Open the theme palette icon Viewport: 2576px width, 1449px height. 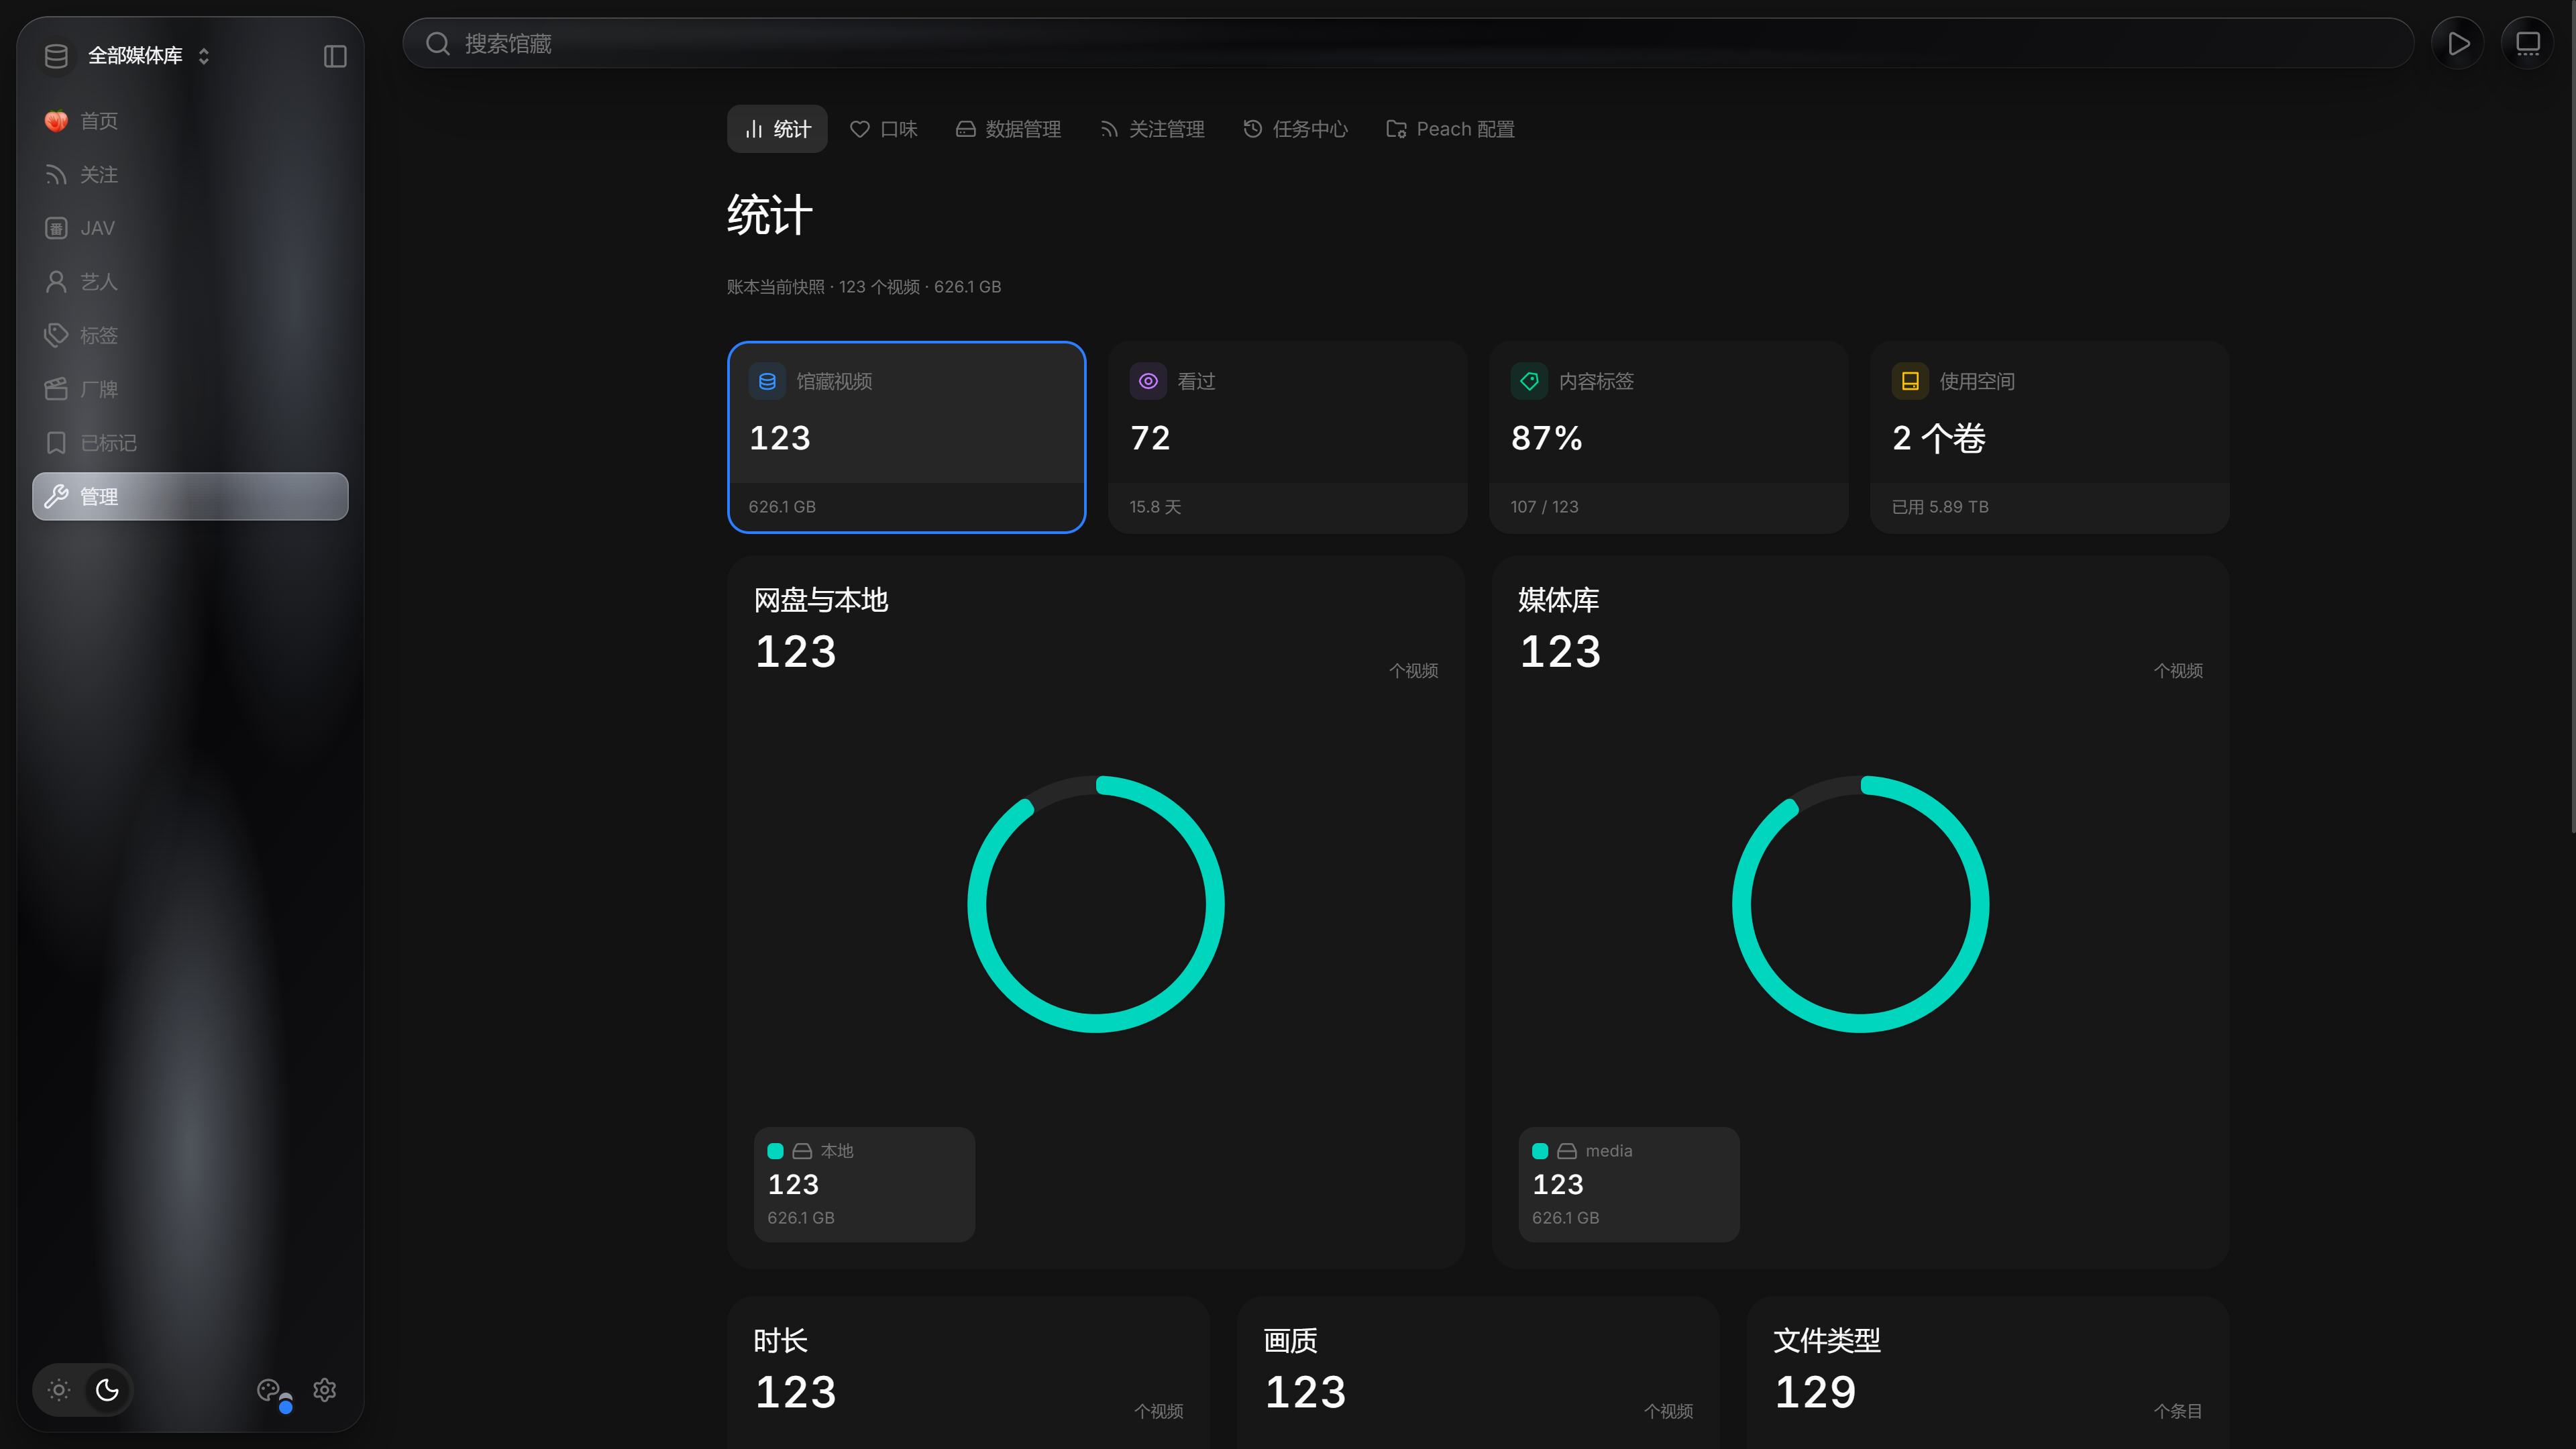(x=269, y=1390)
